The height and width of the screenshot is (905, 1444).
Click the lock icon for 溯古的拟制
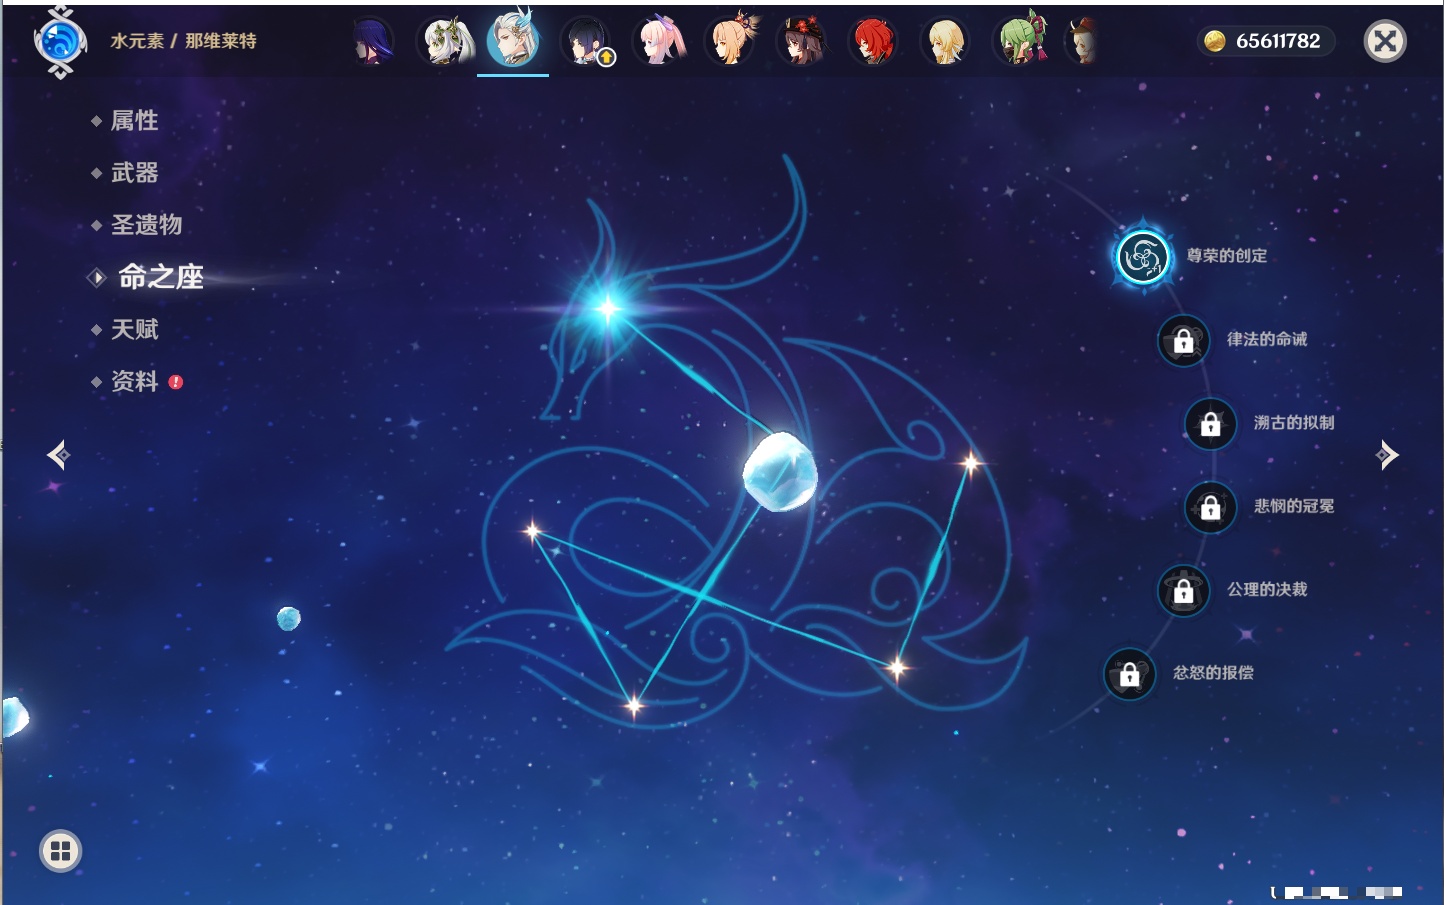click(1210, 423)
